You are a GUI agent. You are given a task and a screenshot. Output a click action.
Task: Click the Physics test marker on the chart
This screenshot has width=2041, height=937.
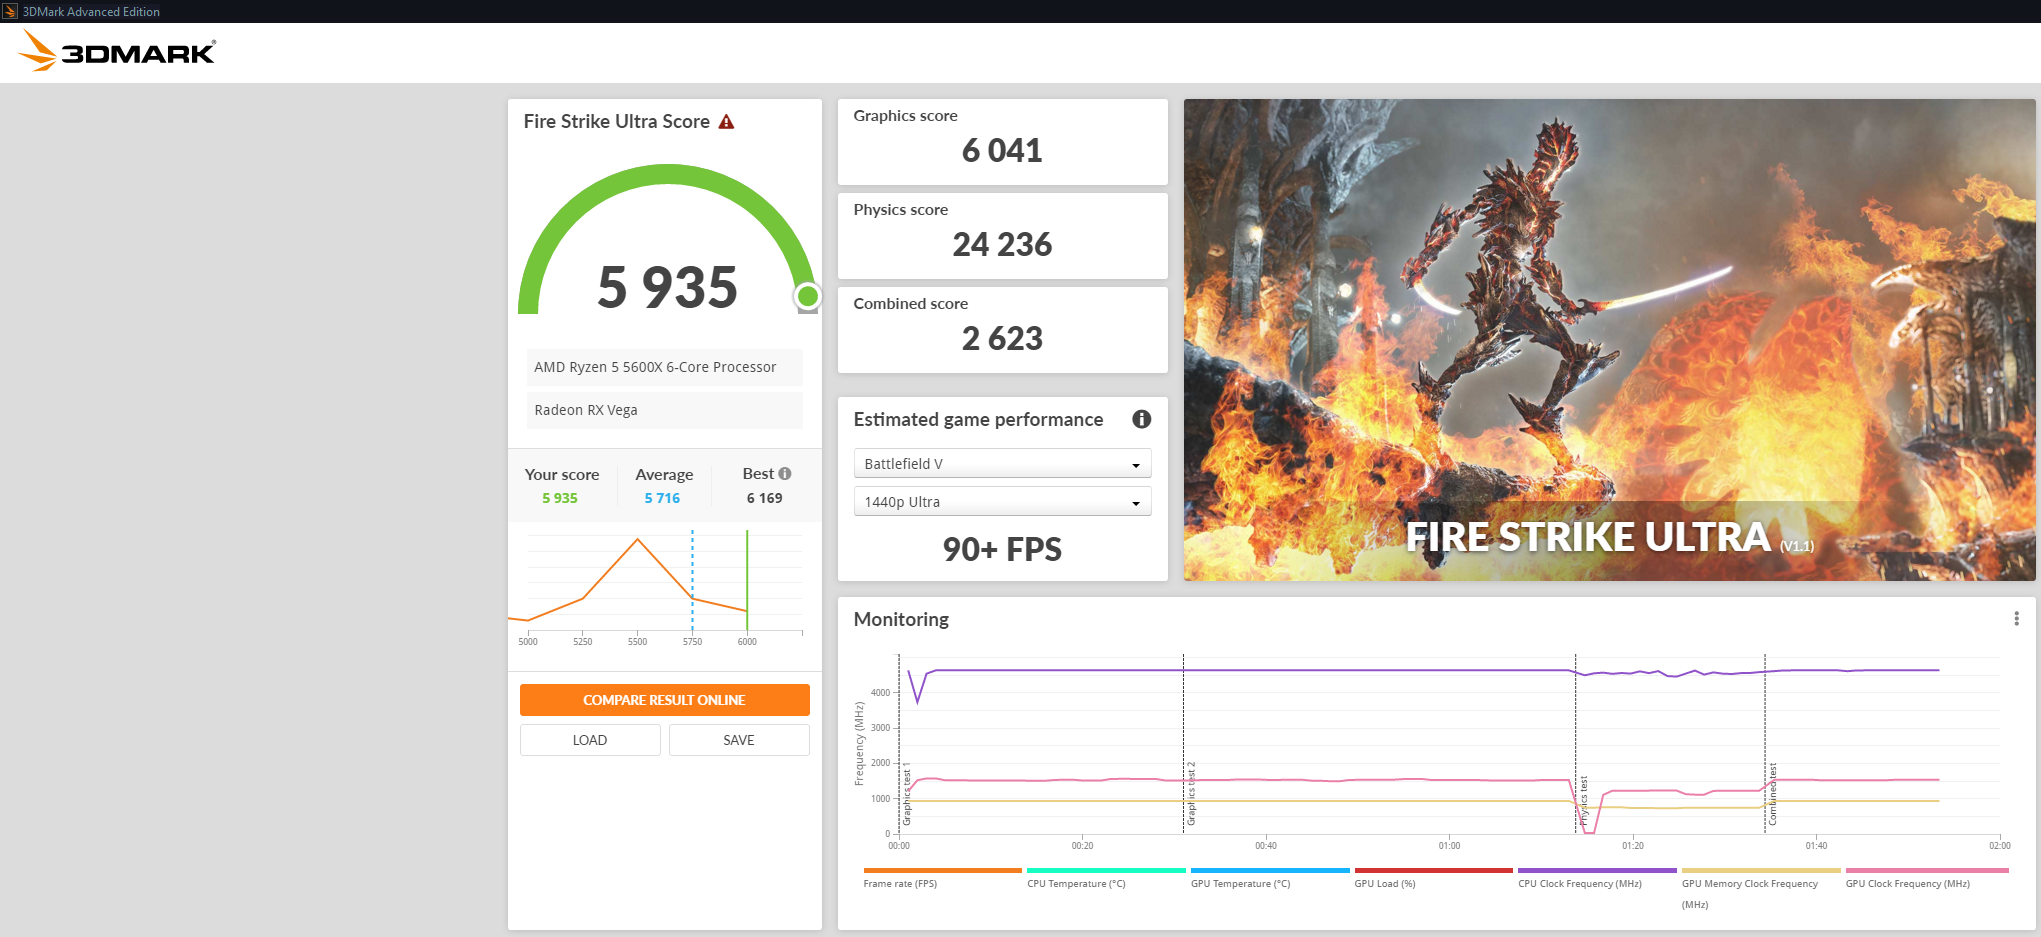[x=1584, y=800]
